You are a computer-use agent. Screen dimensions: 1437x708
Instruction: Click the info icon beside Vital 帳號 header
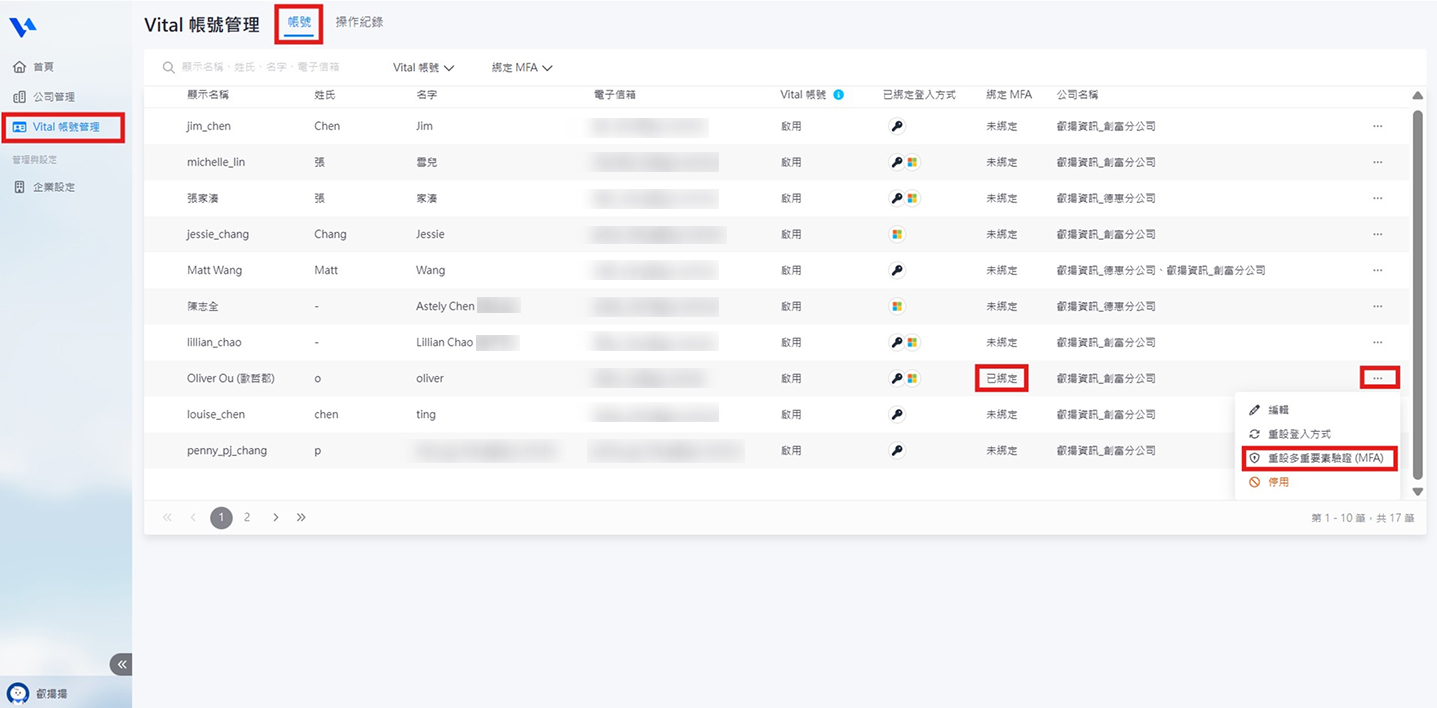point(838,95)
